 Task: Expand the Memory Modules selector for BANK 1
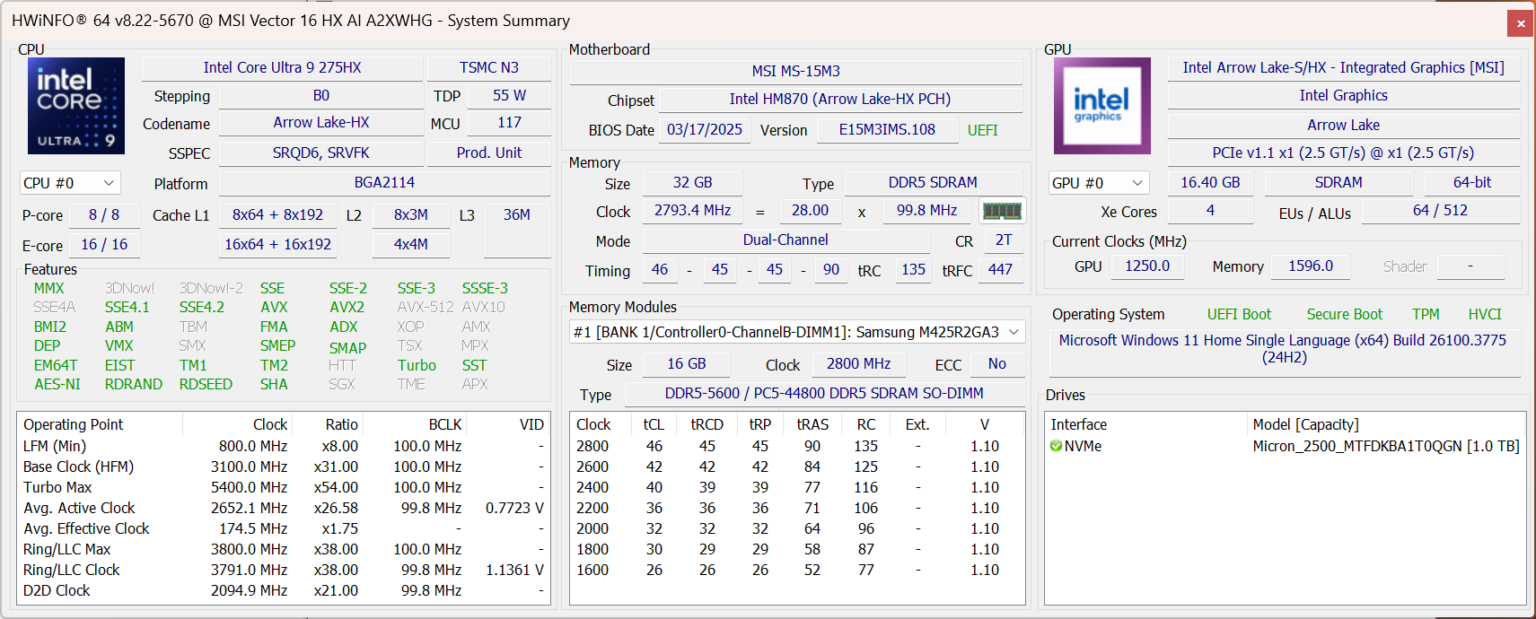[1014, 331]
